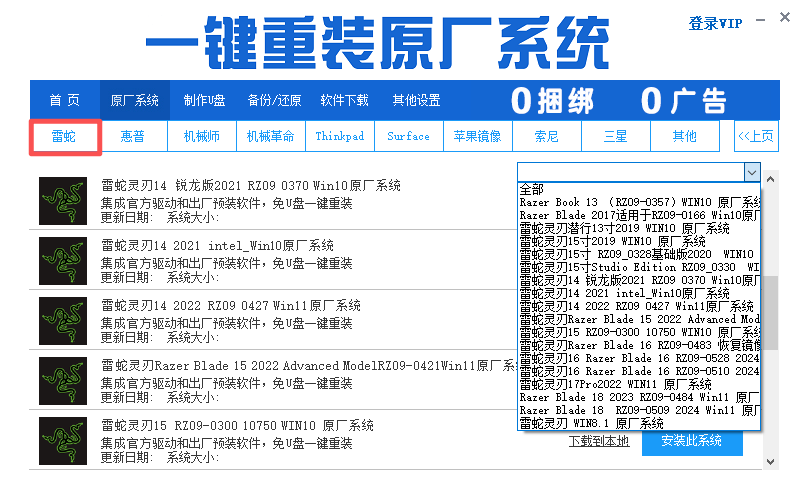Select the 机械师 brand button

coord(202,136)
